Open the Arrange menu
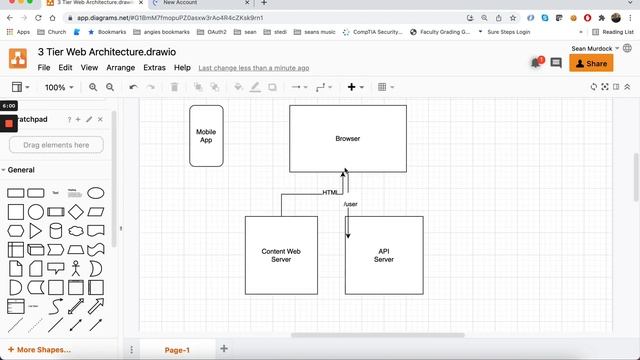 pos(120,68)
